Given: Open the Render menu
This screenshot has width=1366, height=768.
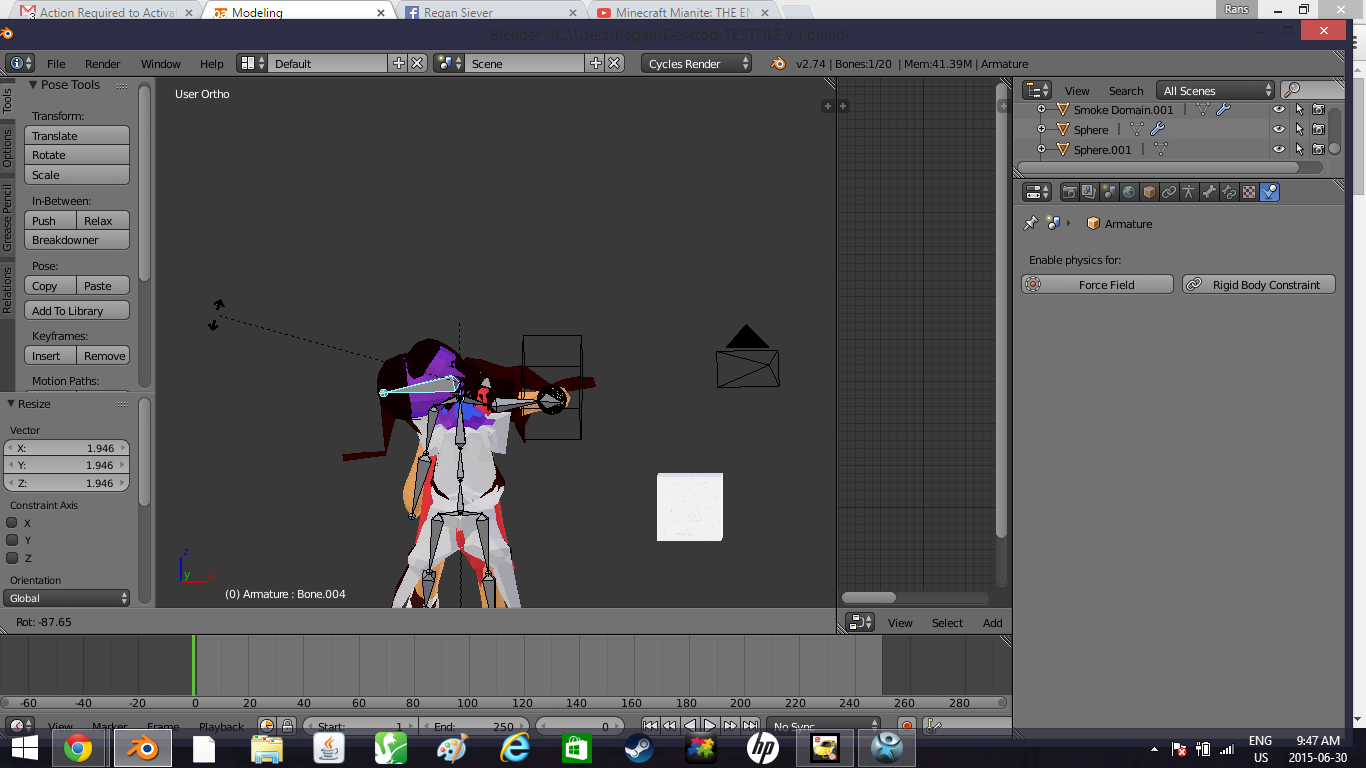Looking at the screenshot, I should pos(102,63).
